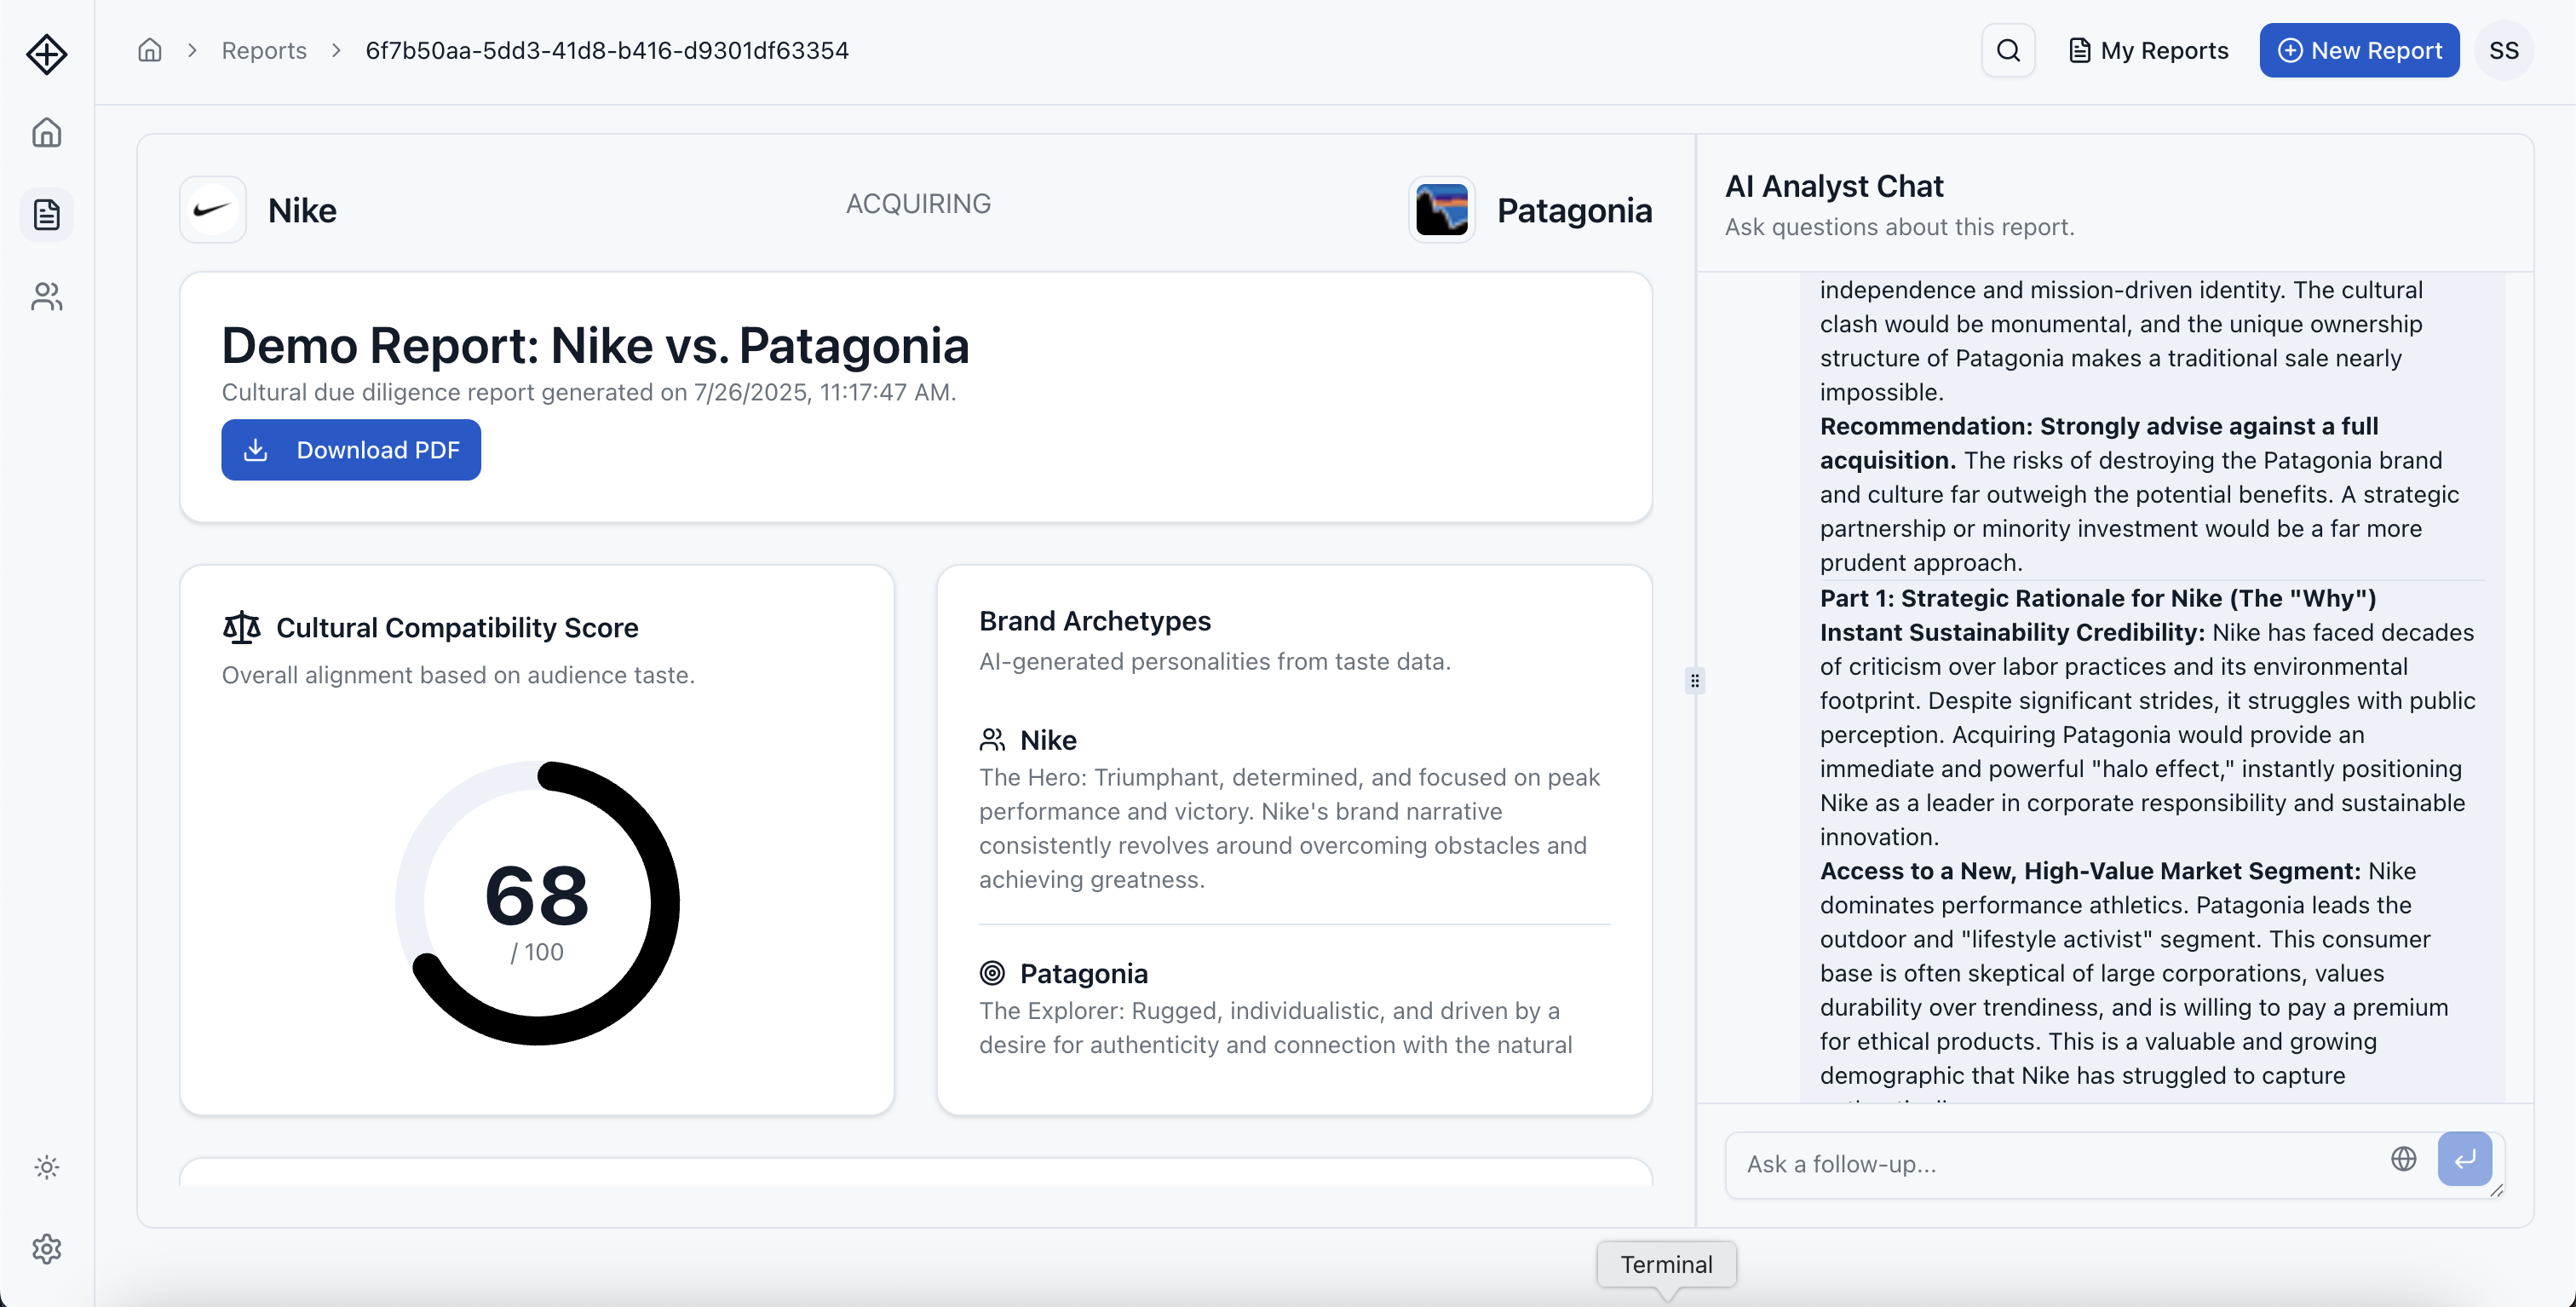Click the home icon in breadcrumb
The height and width of the screenshot is (1307, 2576).
(150, 50)
